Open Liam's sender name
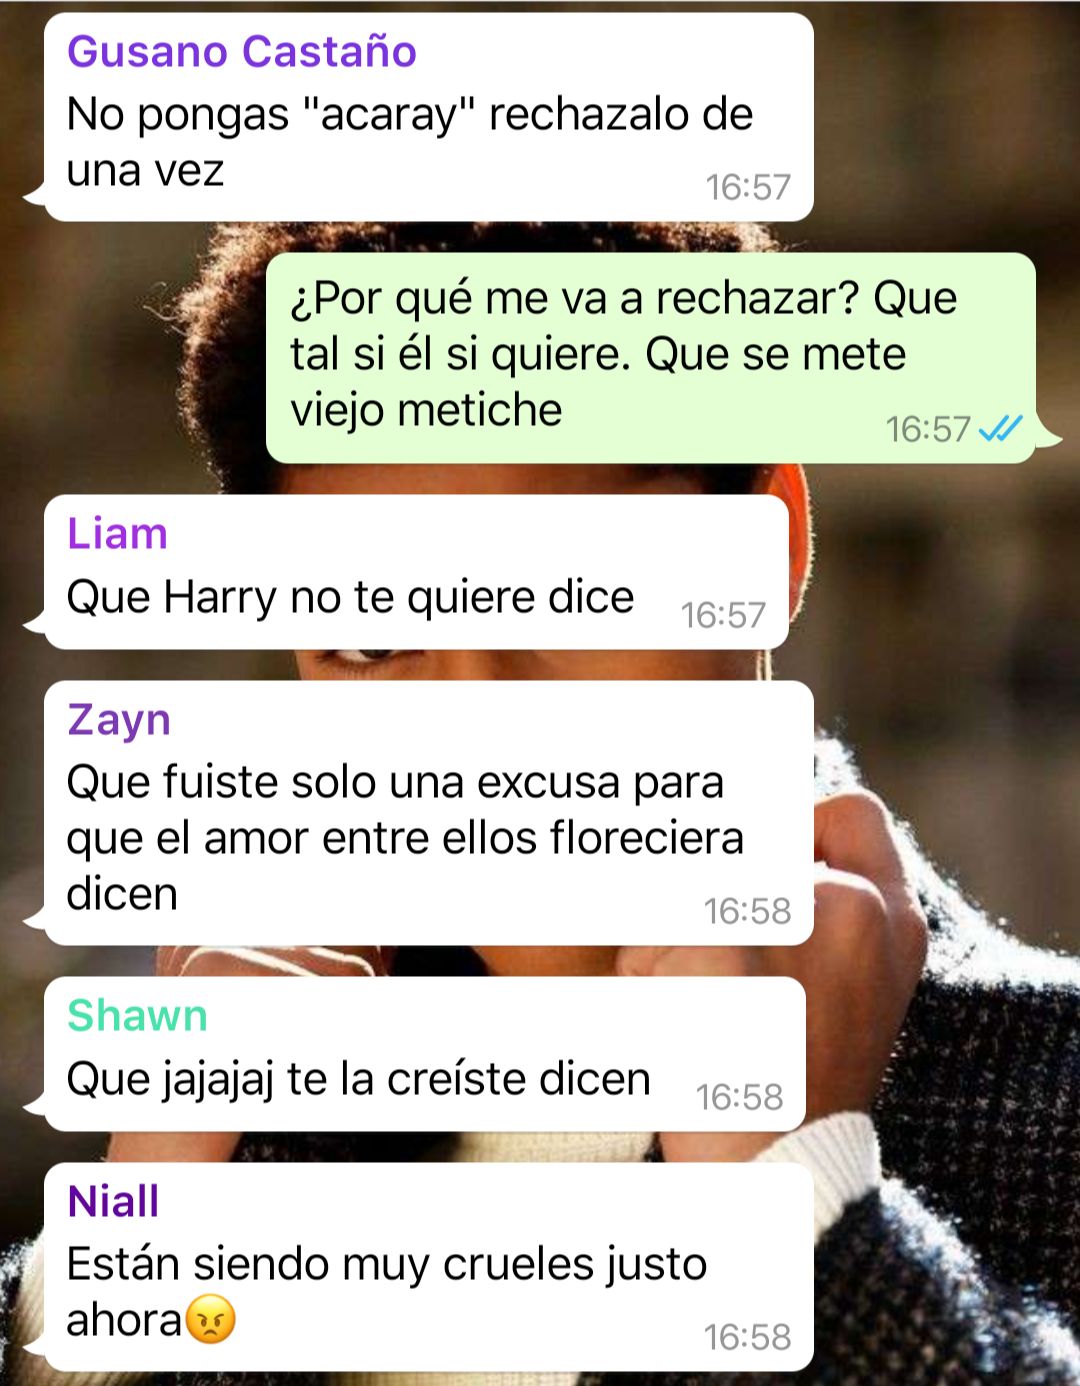1080x1386 pixels. [x=117, y=533]
